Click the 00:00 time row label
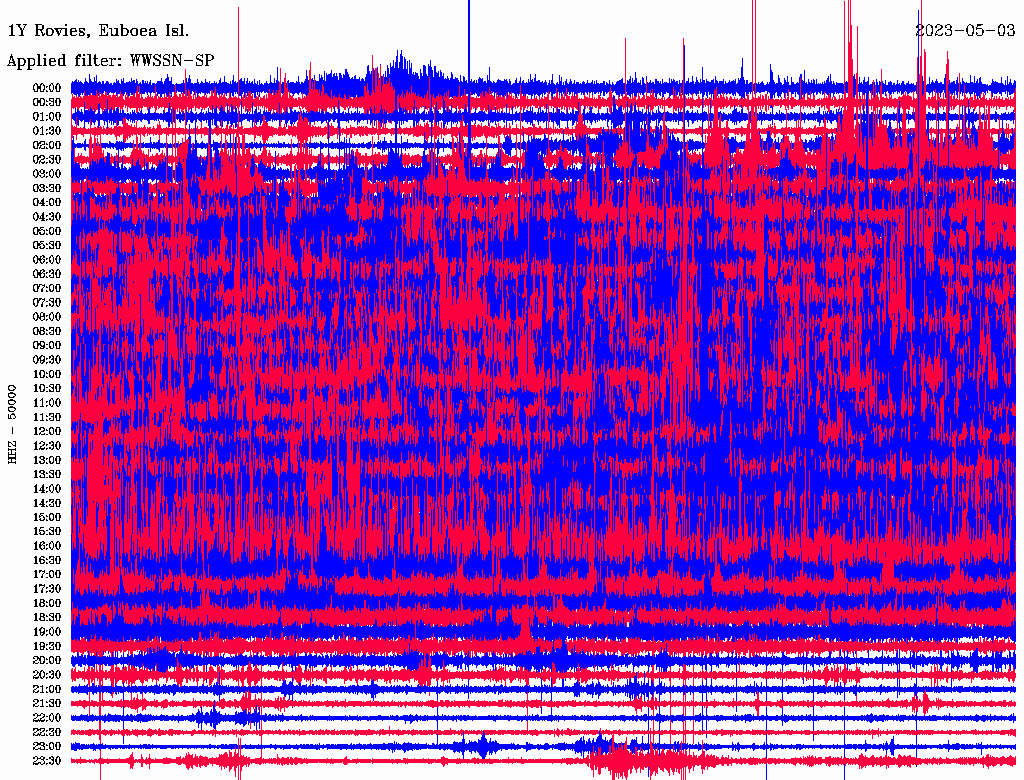 coord(47,88)
